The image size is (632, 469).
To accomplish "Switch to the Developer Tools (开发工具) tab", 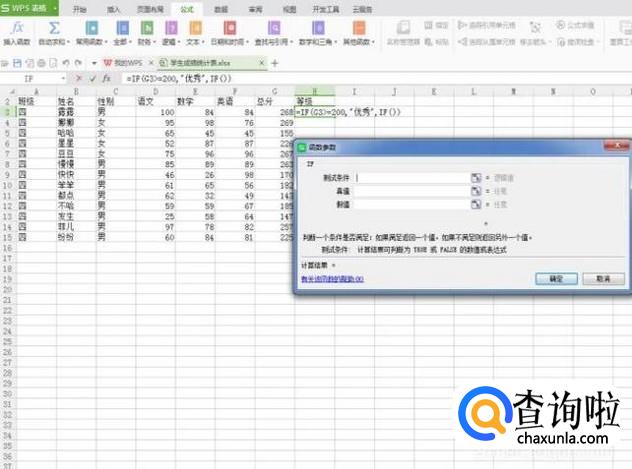I will pos(326,9).
